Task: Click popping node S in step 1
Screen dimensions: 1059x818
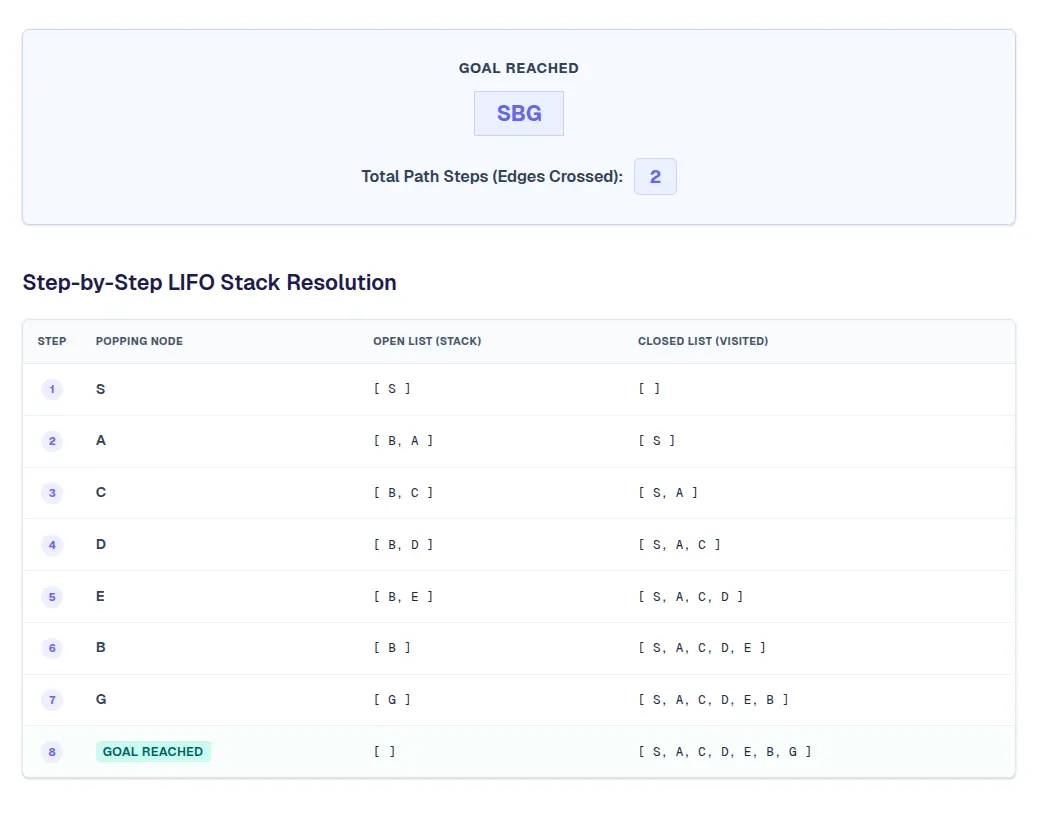Action: point(101,389)
